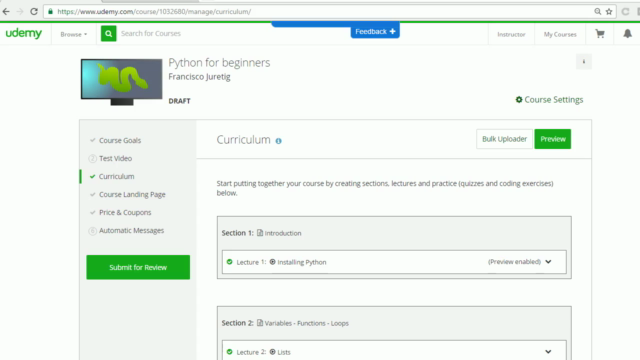
Task: Click Lecture 2 green check status icon
Action: pos(229,352)
